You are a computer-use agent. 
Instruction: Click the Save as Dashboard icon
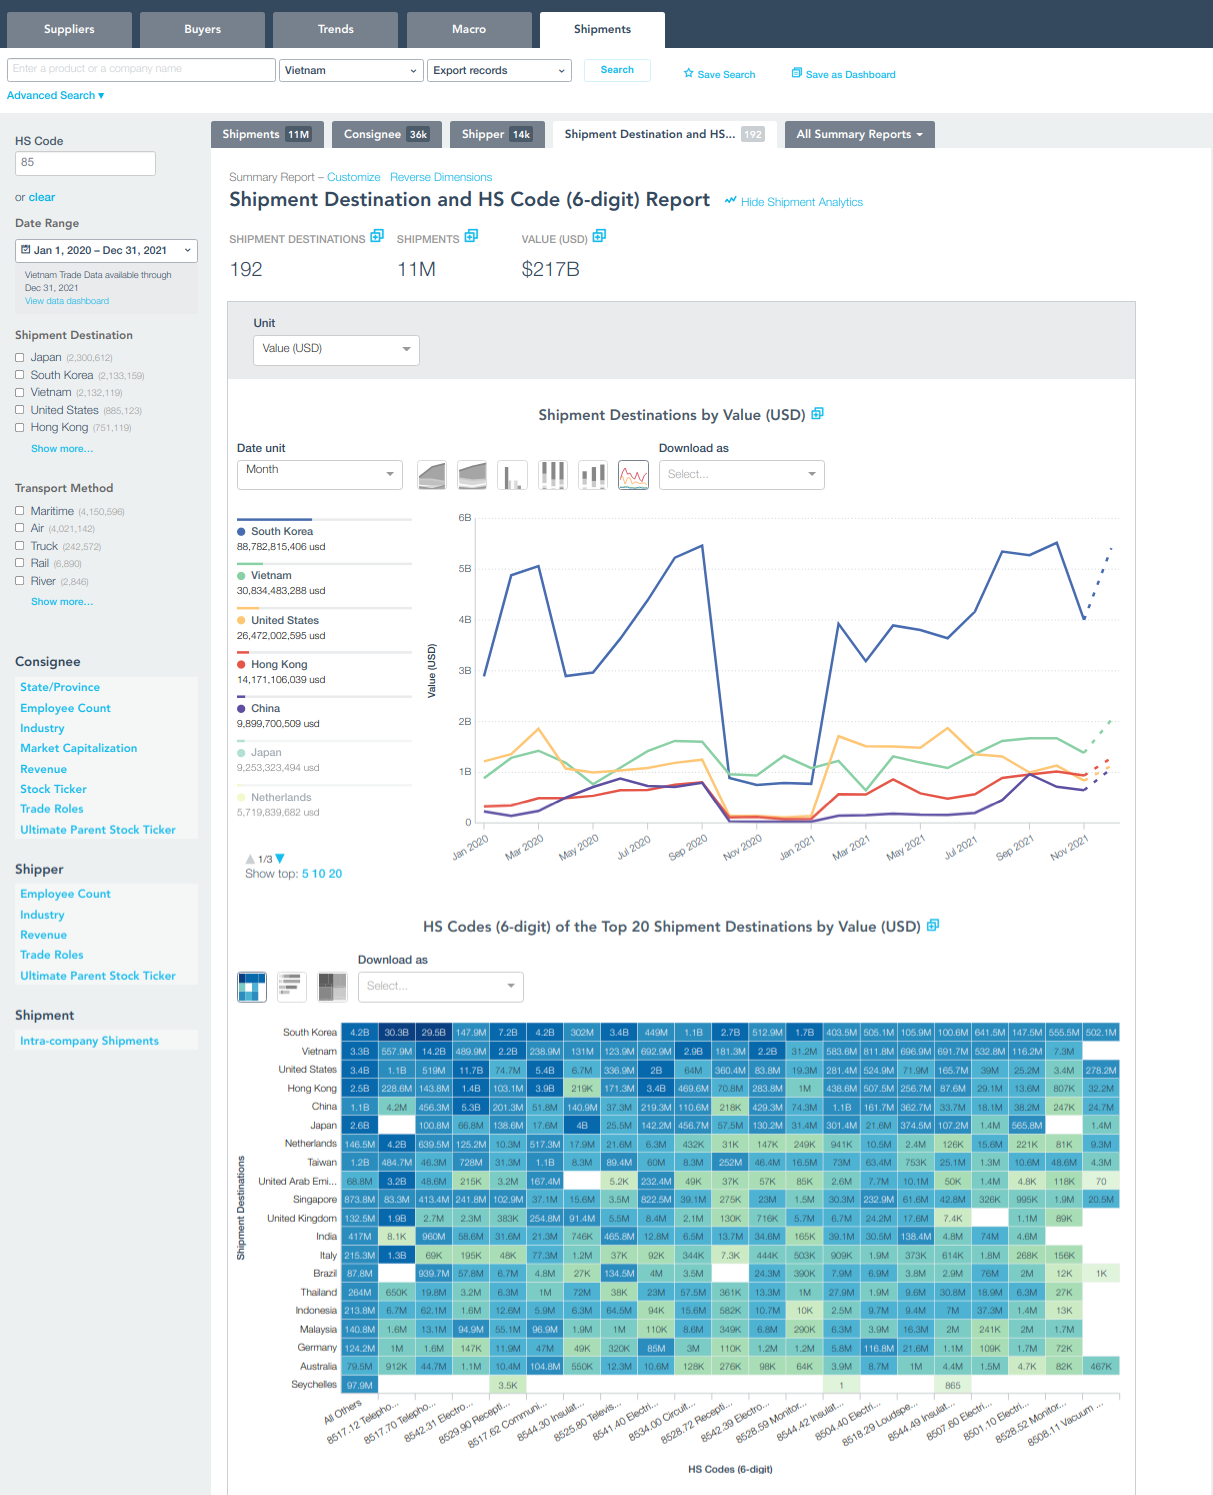(797, 73)
